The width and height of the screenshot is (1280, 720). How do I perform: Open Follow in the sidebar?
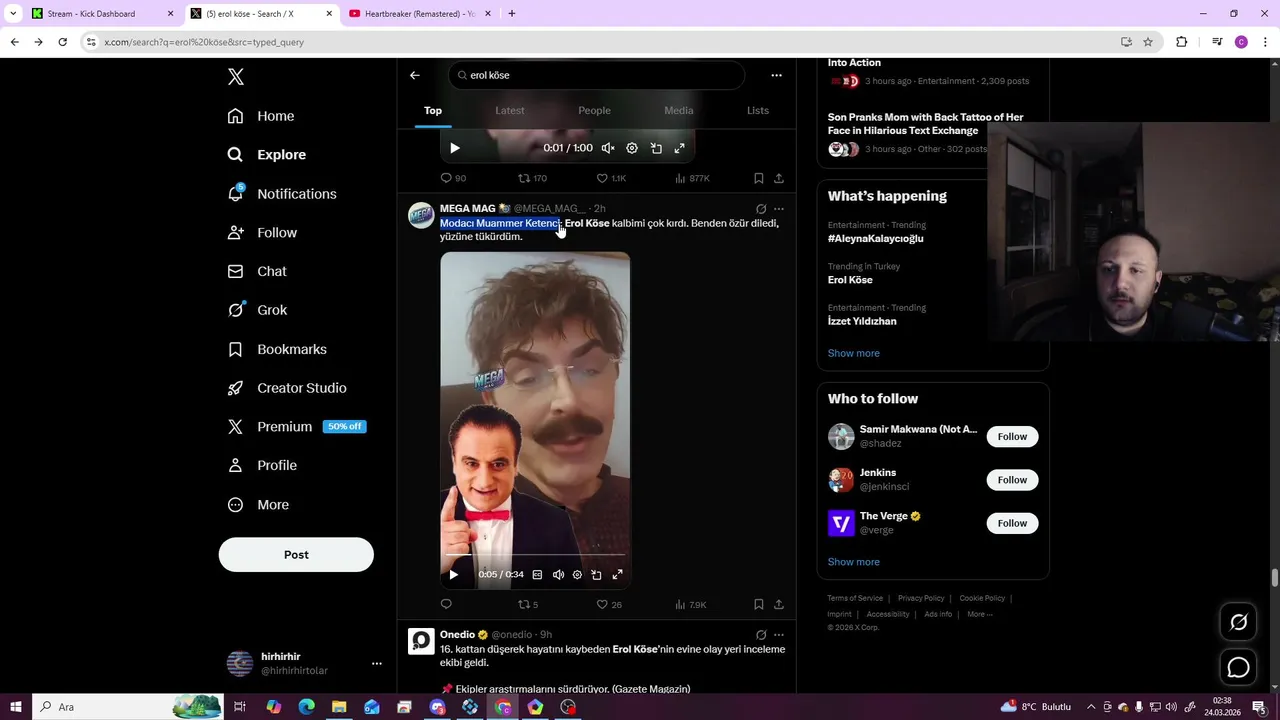click(261, 232)
